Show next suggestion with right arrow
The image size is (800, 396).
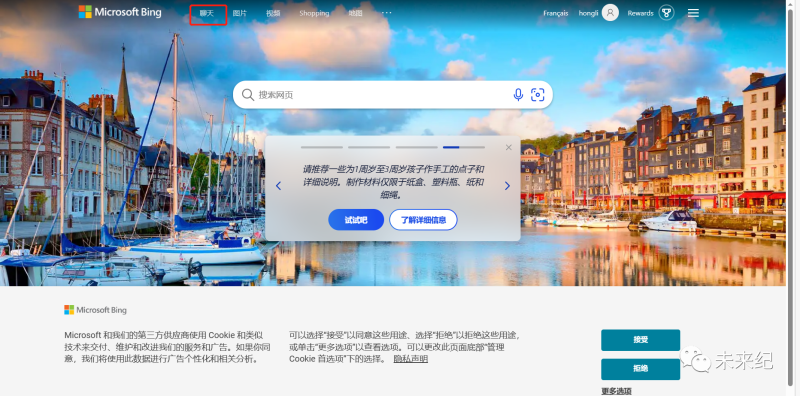point(507,186)
